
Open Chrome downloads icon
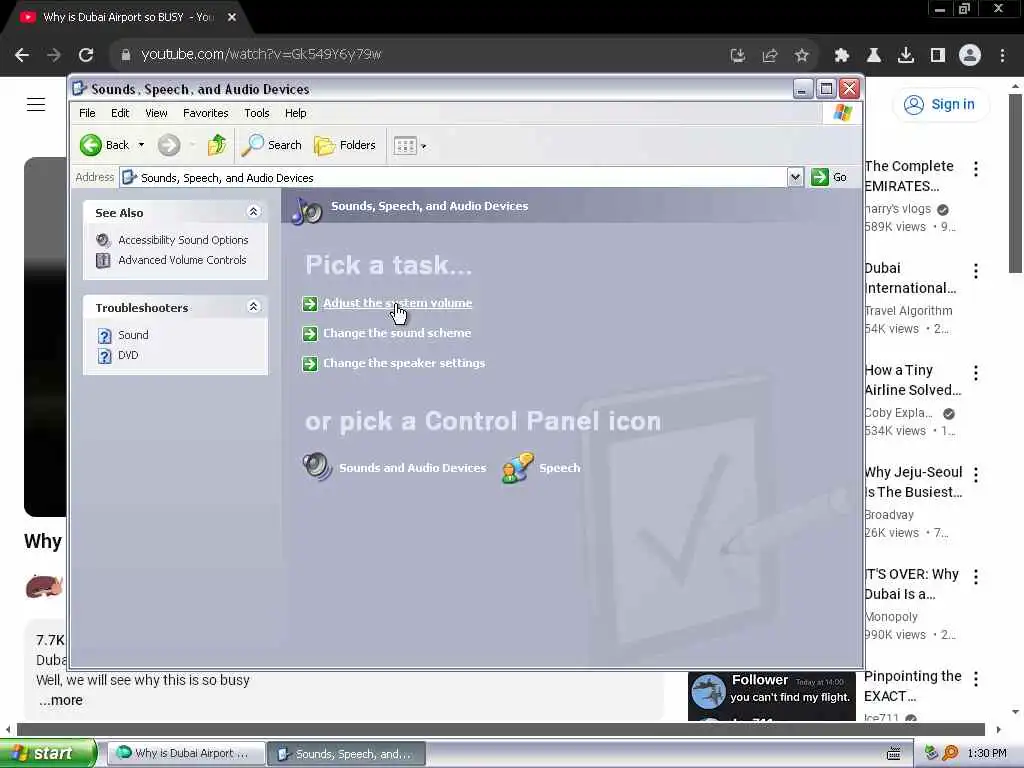coord(906,56)
